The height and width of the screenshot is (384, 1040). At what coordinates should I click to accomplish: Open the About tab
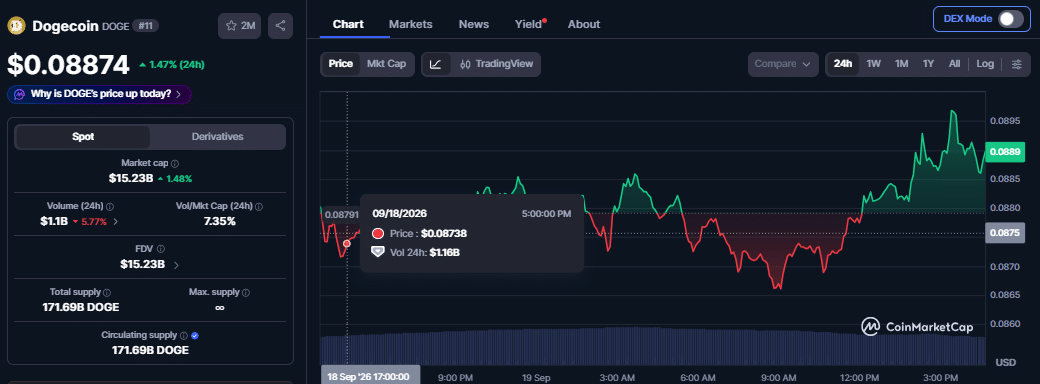click(x=584, y=25)
